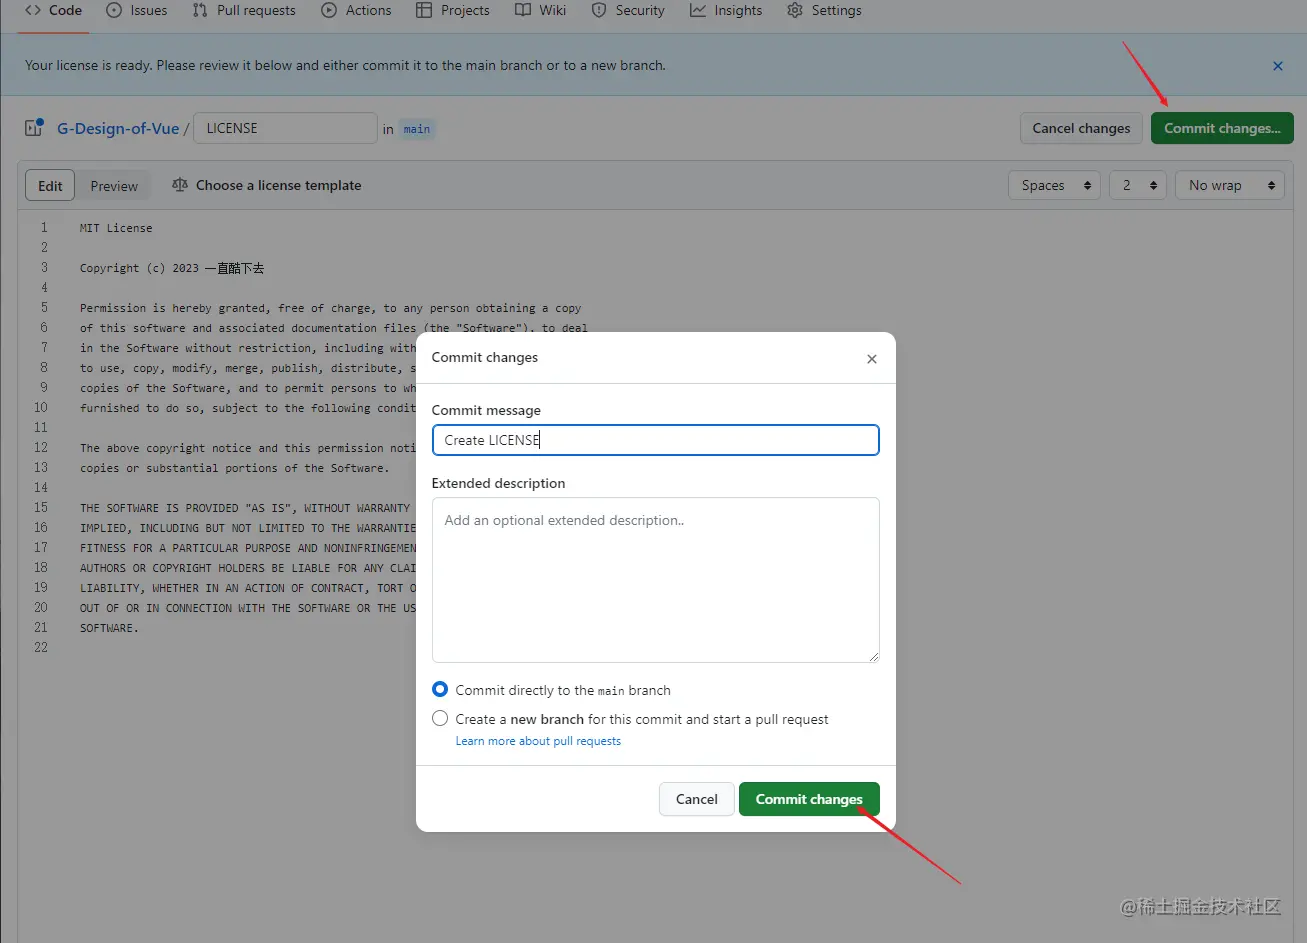Open the No wrap dropdown
This screenshot has width=1307, height=943.
point(1230,185)
